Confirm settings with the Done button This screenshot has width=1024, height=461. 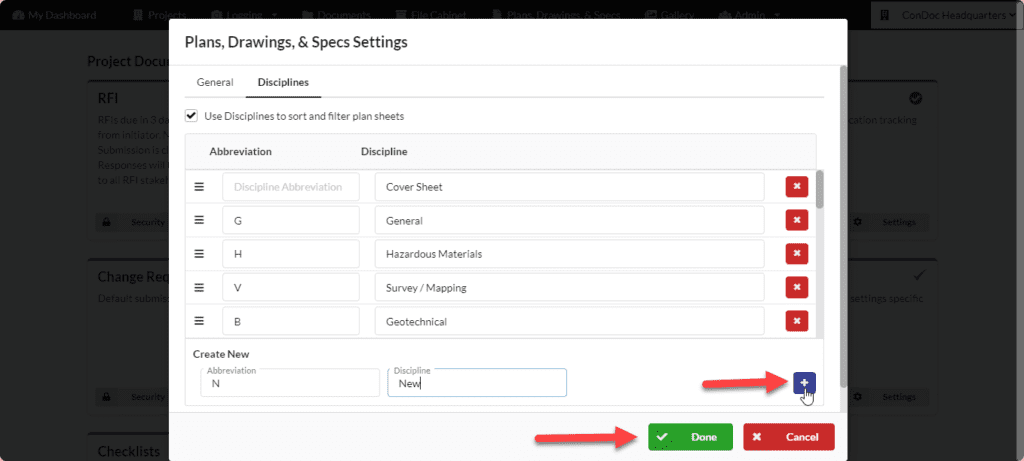tap(690, 437)
